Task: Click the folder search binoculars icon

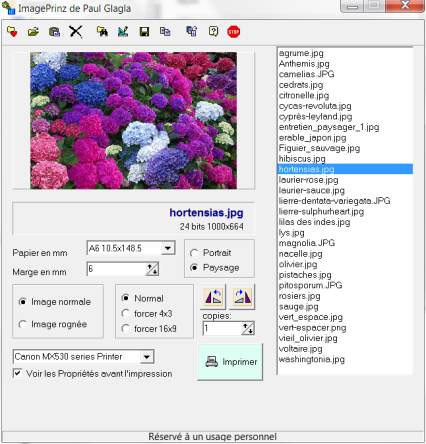Action: click(102, 32)
